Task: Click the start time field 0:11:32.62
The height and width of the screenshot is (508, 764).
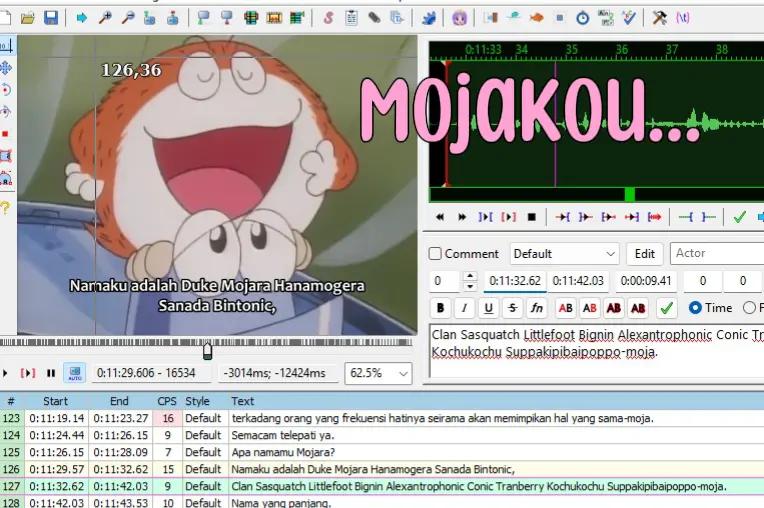Action: [x=515, y=281]
